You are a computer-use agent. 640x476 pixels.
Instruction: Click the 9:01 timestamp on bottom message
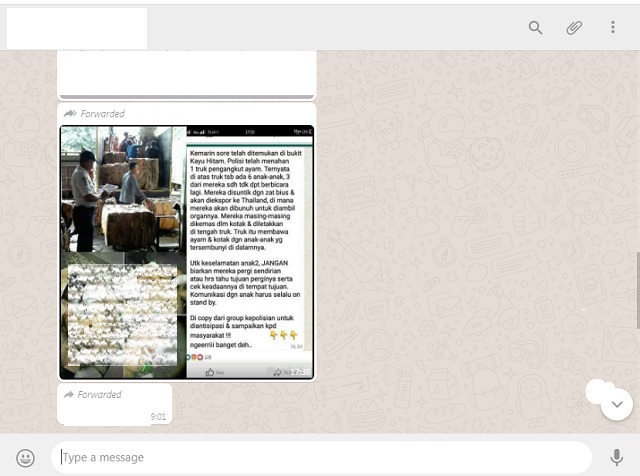click(x=157, y=416)
